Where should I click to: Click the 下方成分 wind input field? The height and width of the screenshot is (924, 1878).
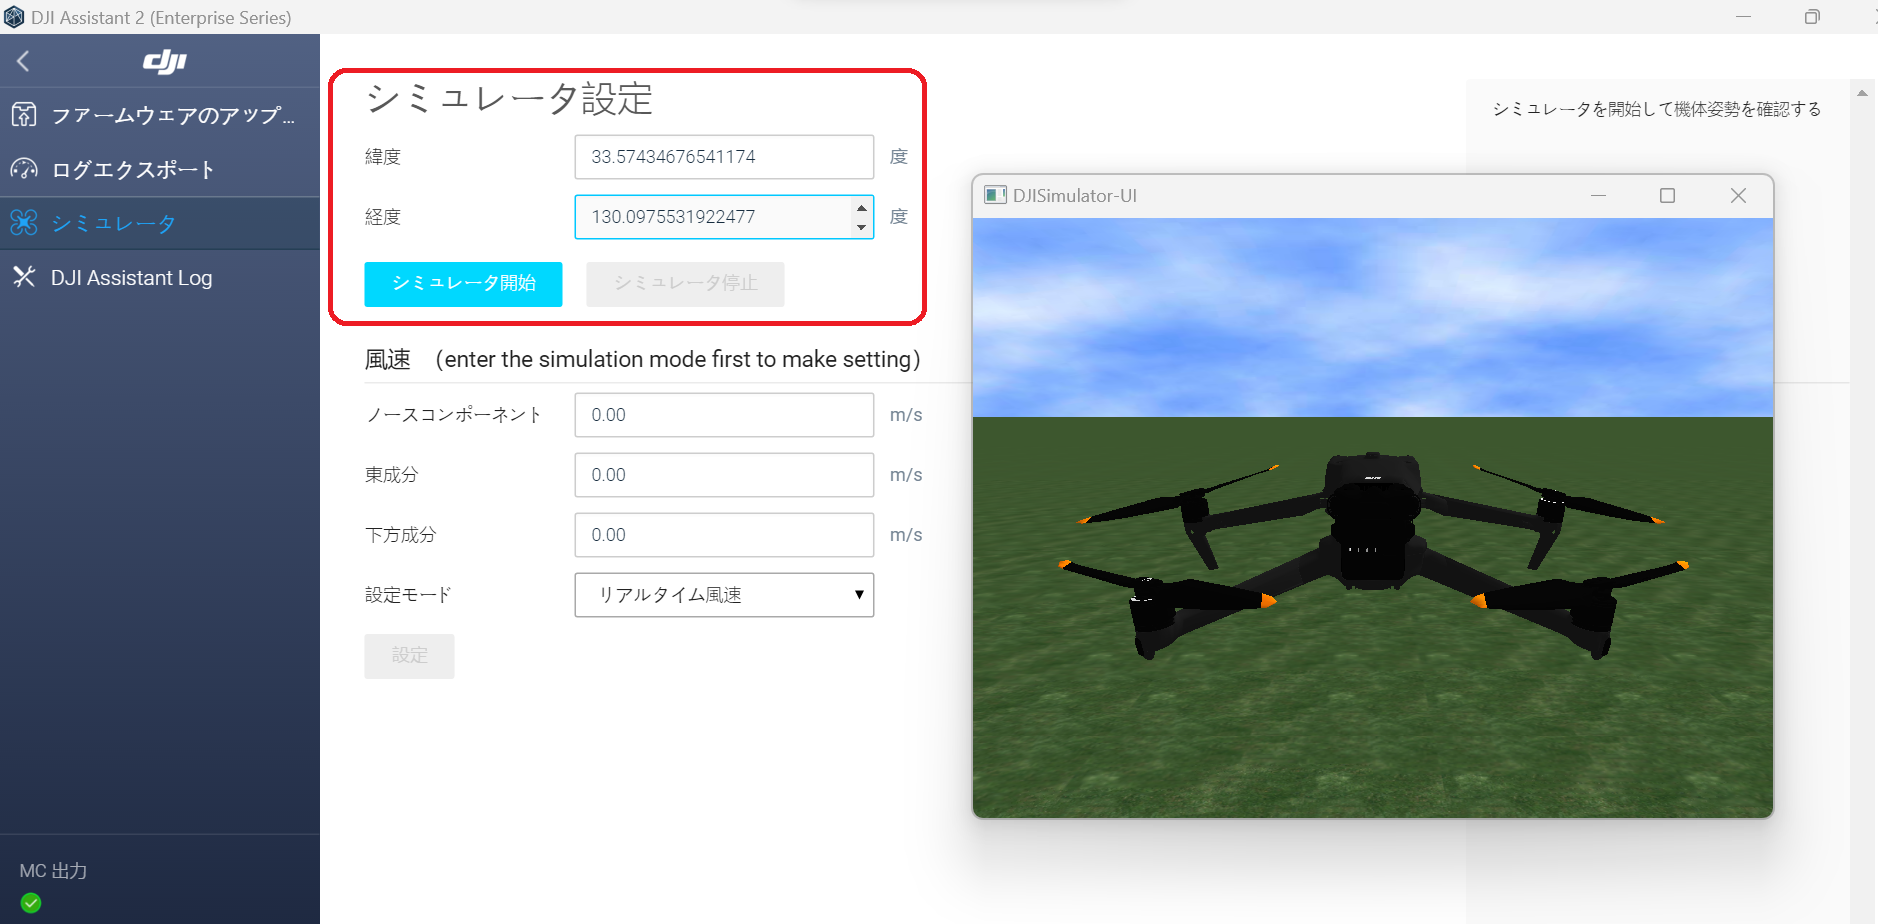point(724,535)
